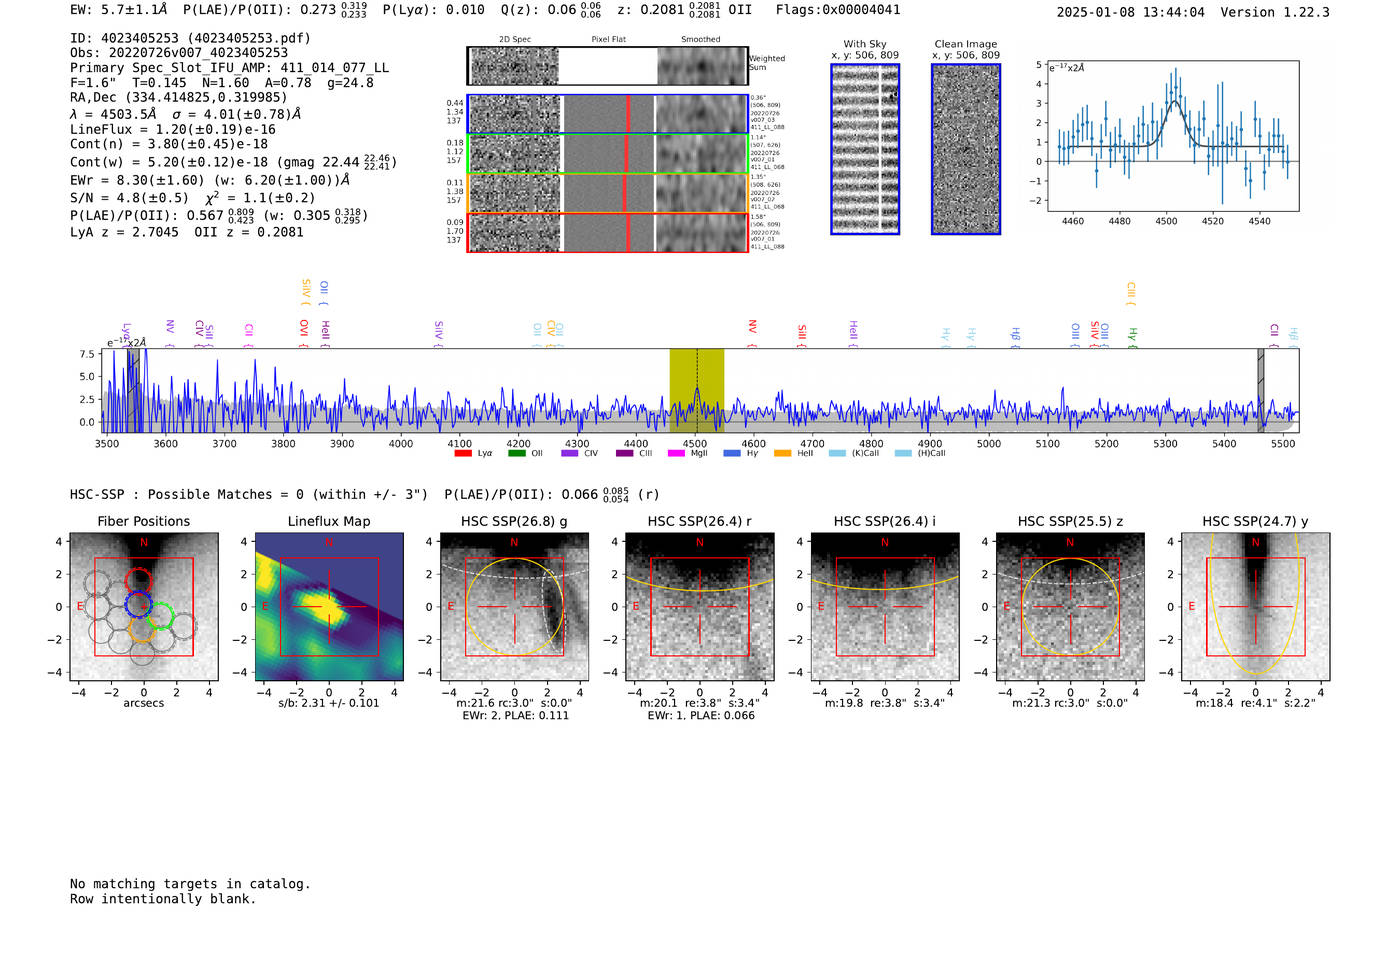Click the EWr = 8.30 line

tap(210, 180)
